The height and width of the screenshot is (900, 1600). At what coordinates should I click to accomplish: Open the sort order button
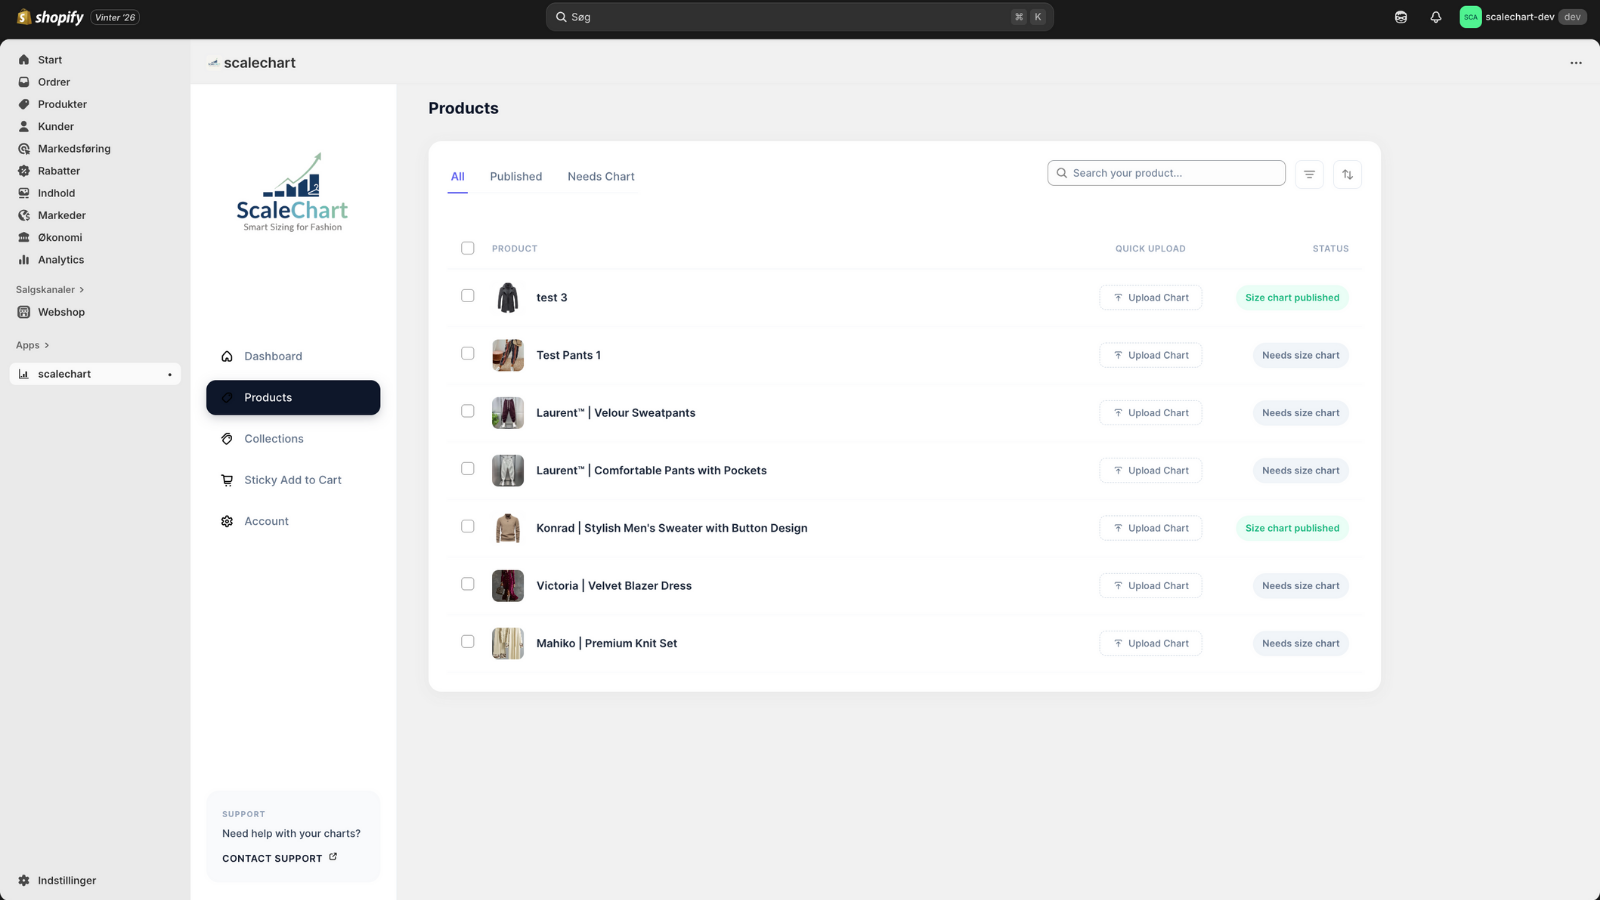tap(1347, 175)
